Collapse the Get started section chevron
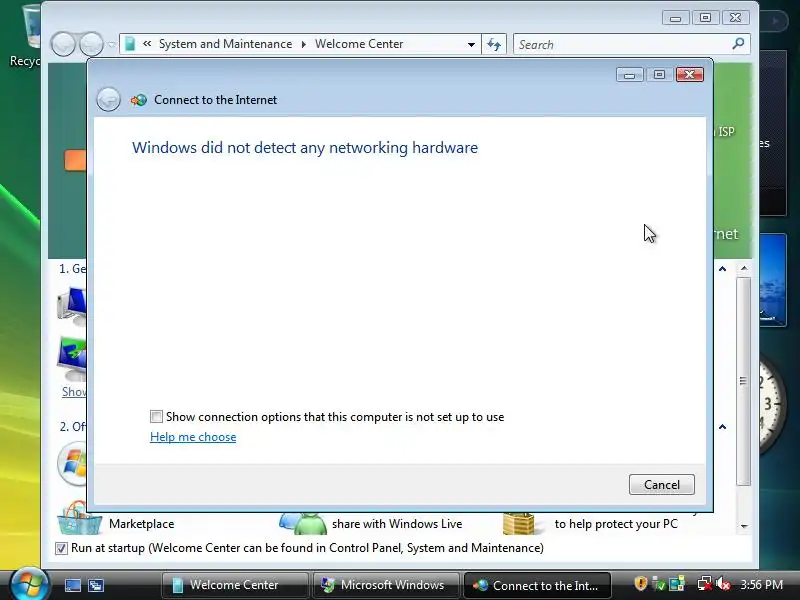The width and height of the screenshot is (800, 600). (x=722, y=268)
